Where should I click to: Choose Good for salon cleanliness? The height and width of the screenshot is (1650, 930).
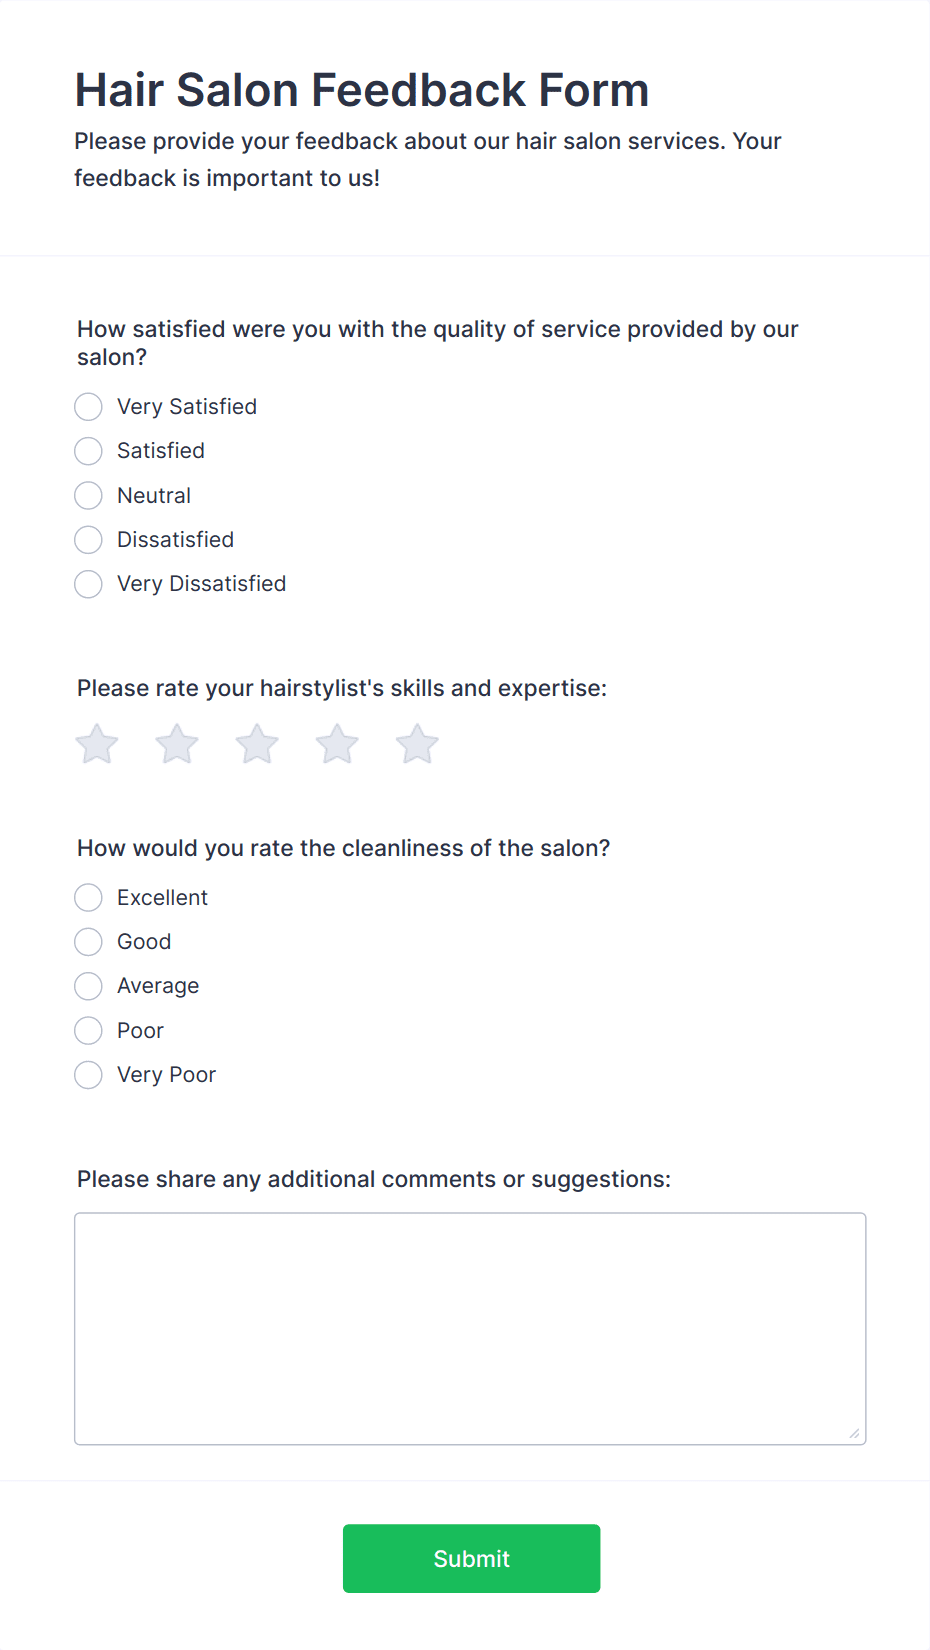pos(88,942)
